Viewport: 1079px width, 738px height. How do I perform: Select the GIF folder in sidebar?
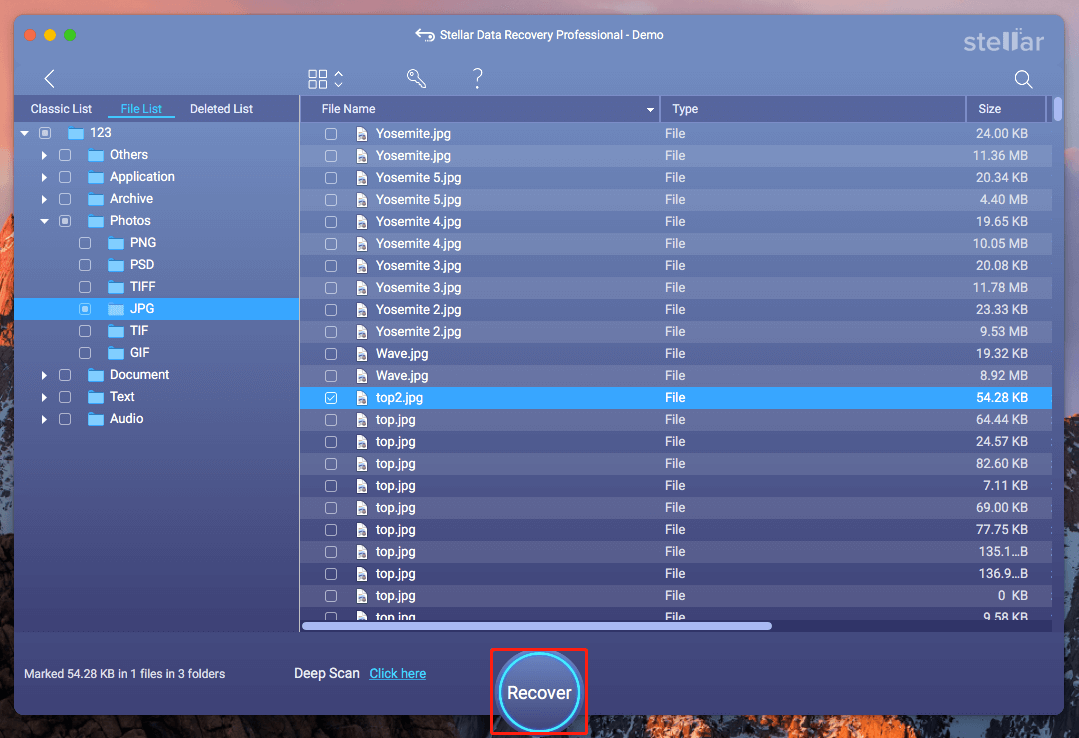138,352
